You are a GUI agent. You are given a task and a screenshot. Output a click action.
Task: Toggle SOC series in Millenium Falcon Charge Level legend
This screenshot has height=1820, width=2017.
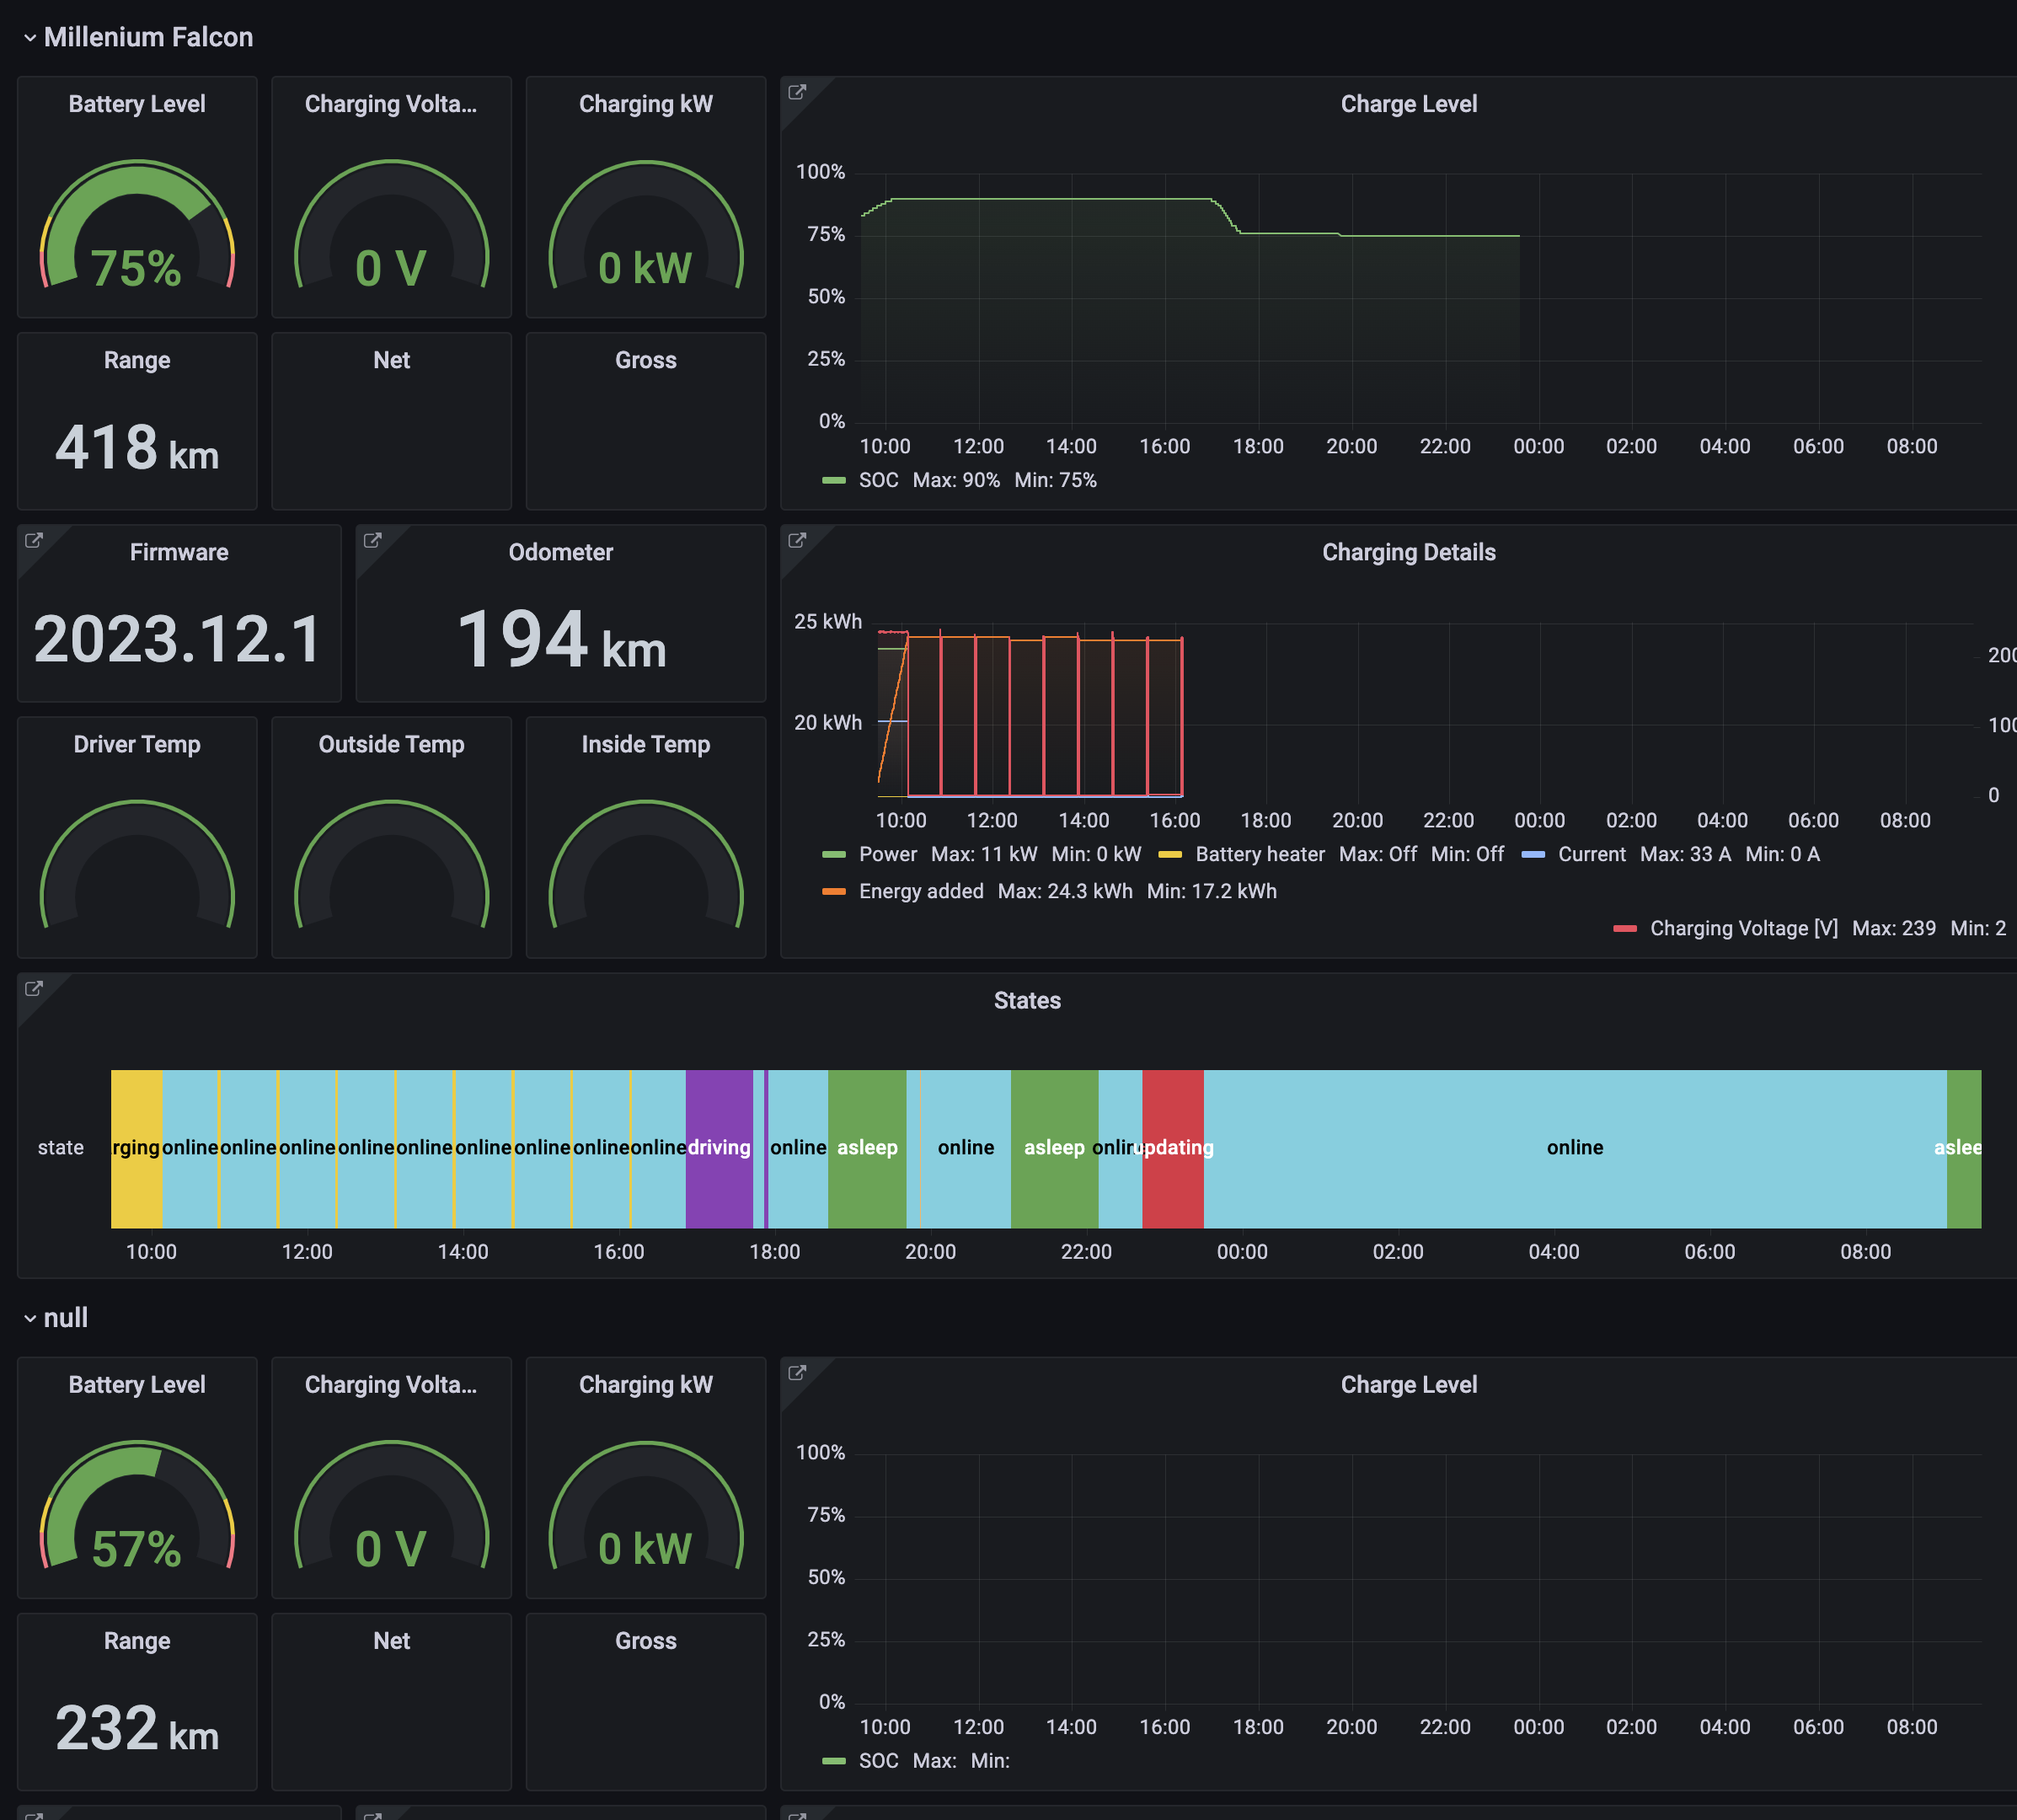coord(878,480)
